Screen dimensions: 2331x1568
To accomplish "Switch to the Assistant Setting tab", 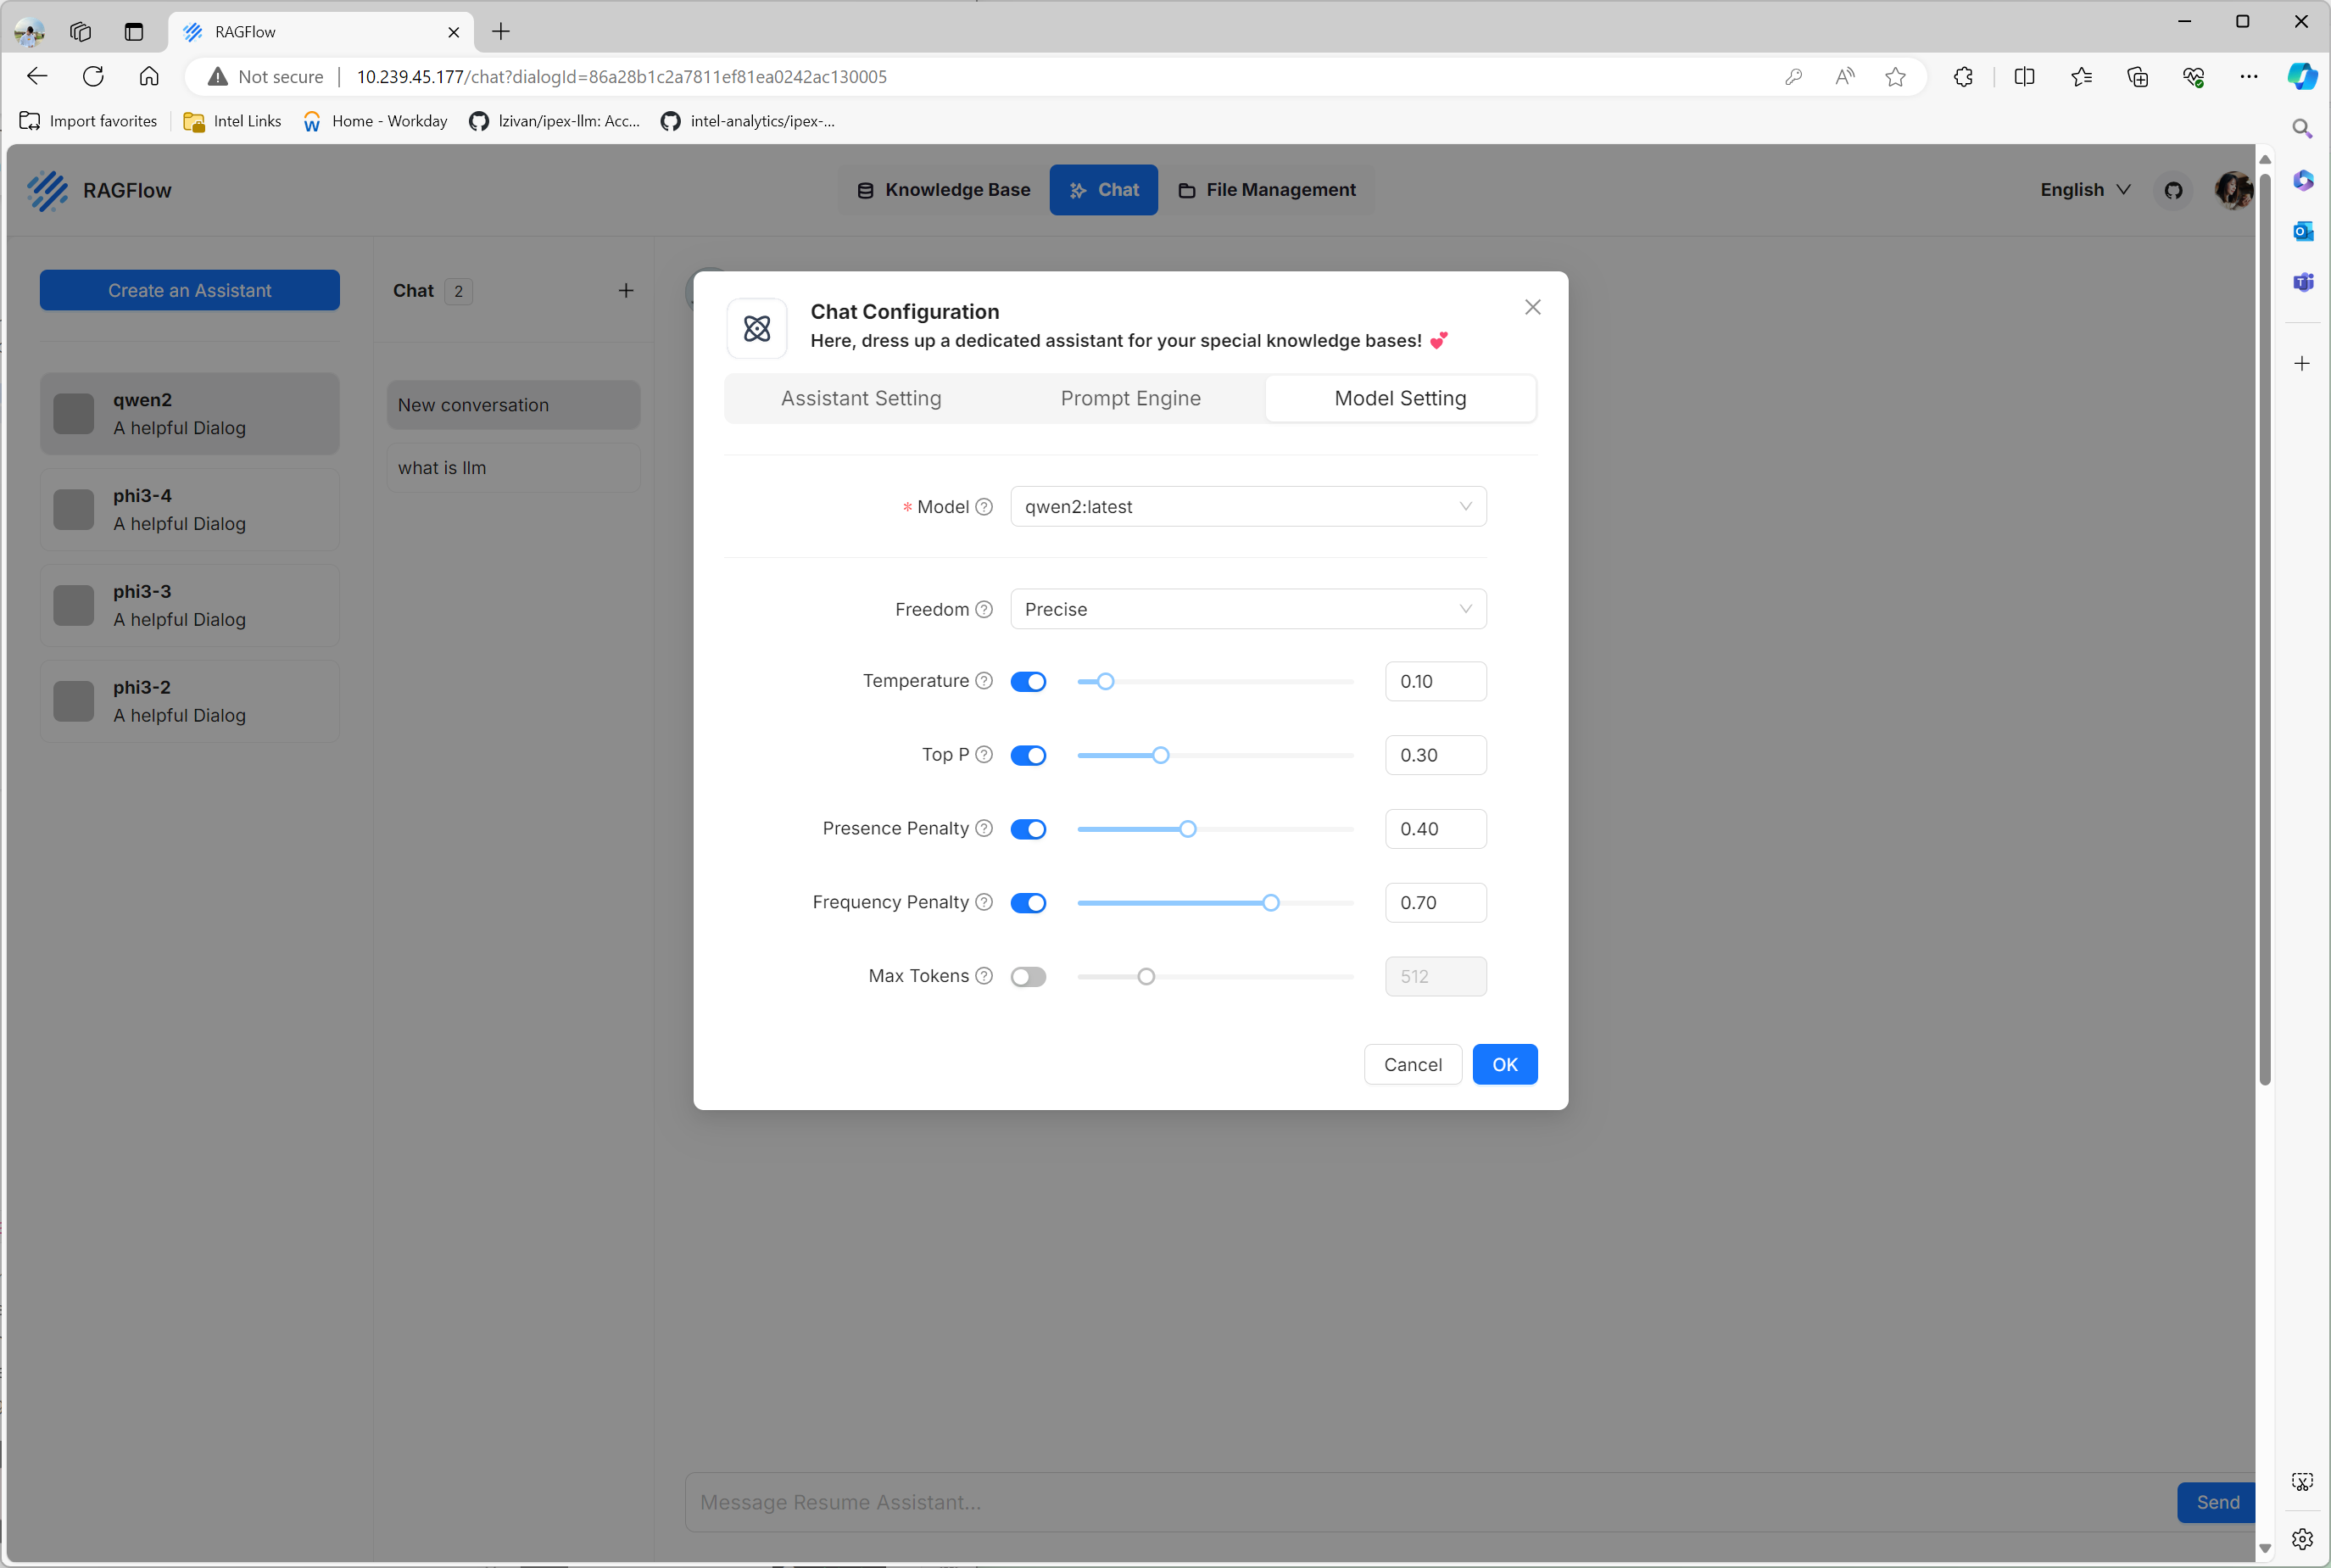I will click(x=861, y=399).
